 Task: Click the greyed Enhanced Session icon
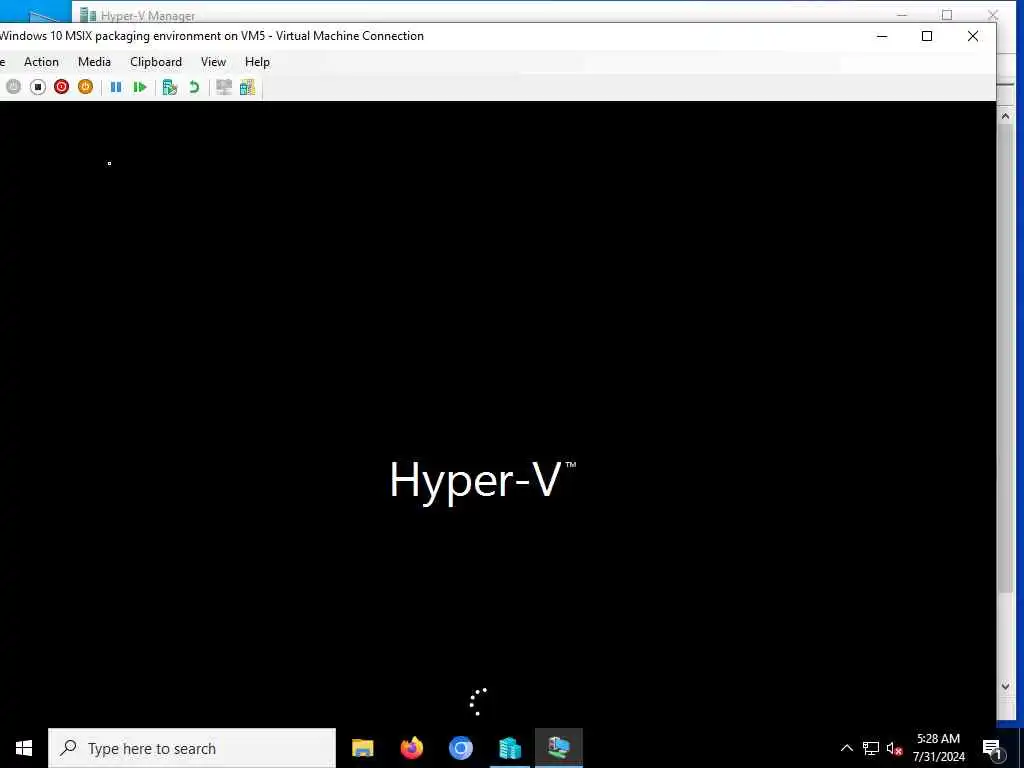(224, 87)
